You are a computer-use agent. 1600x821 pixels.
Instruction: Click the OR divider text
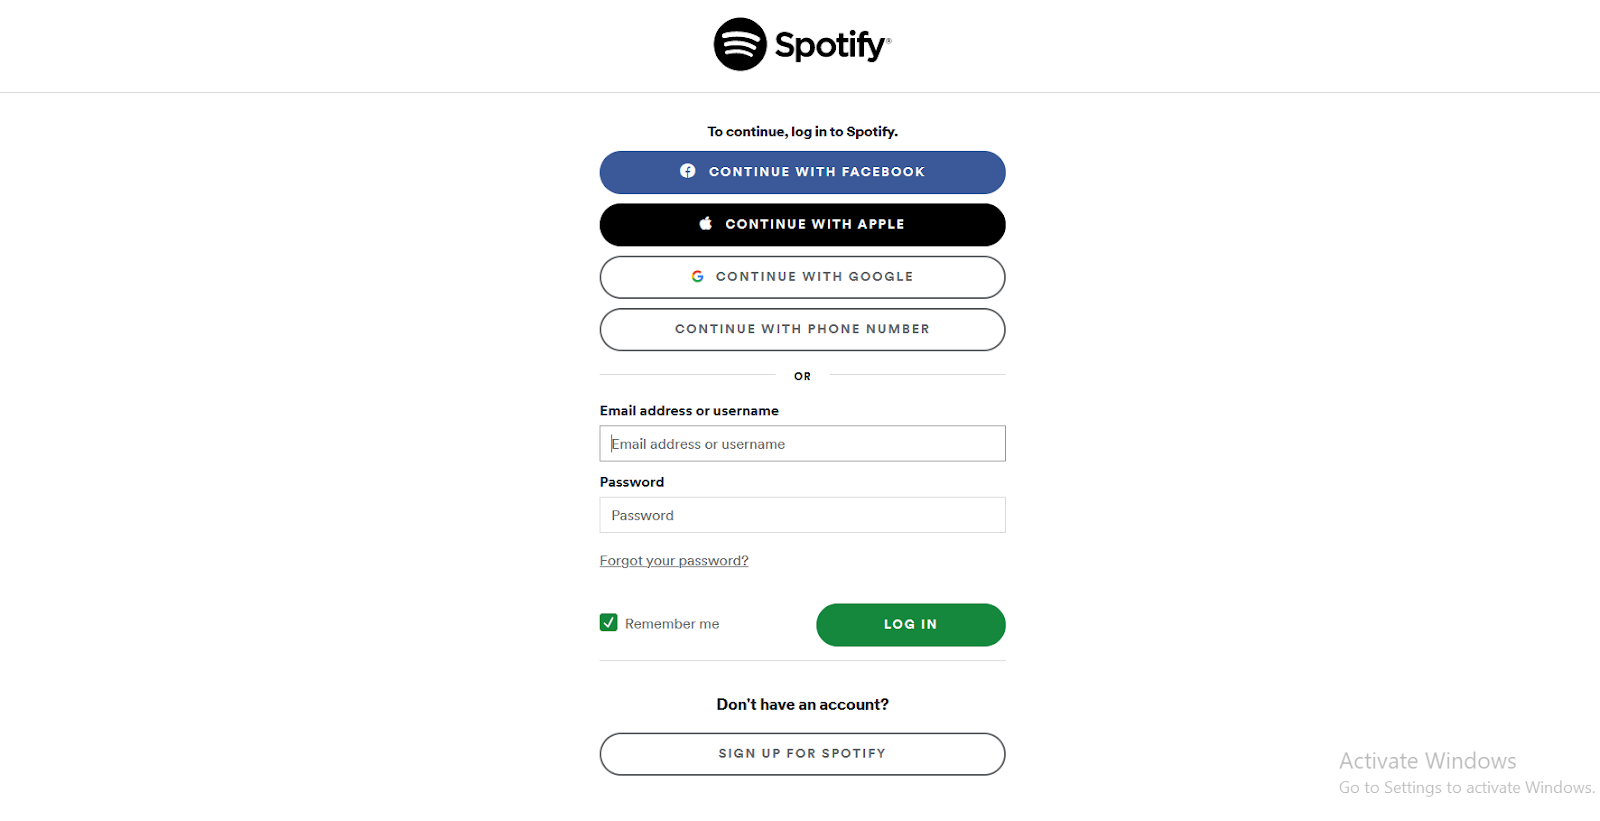click(802, 375)
